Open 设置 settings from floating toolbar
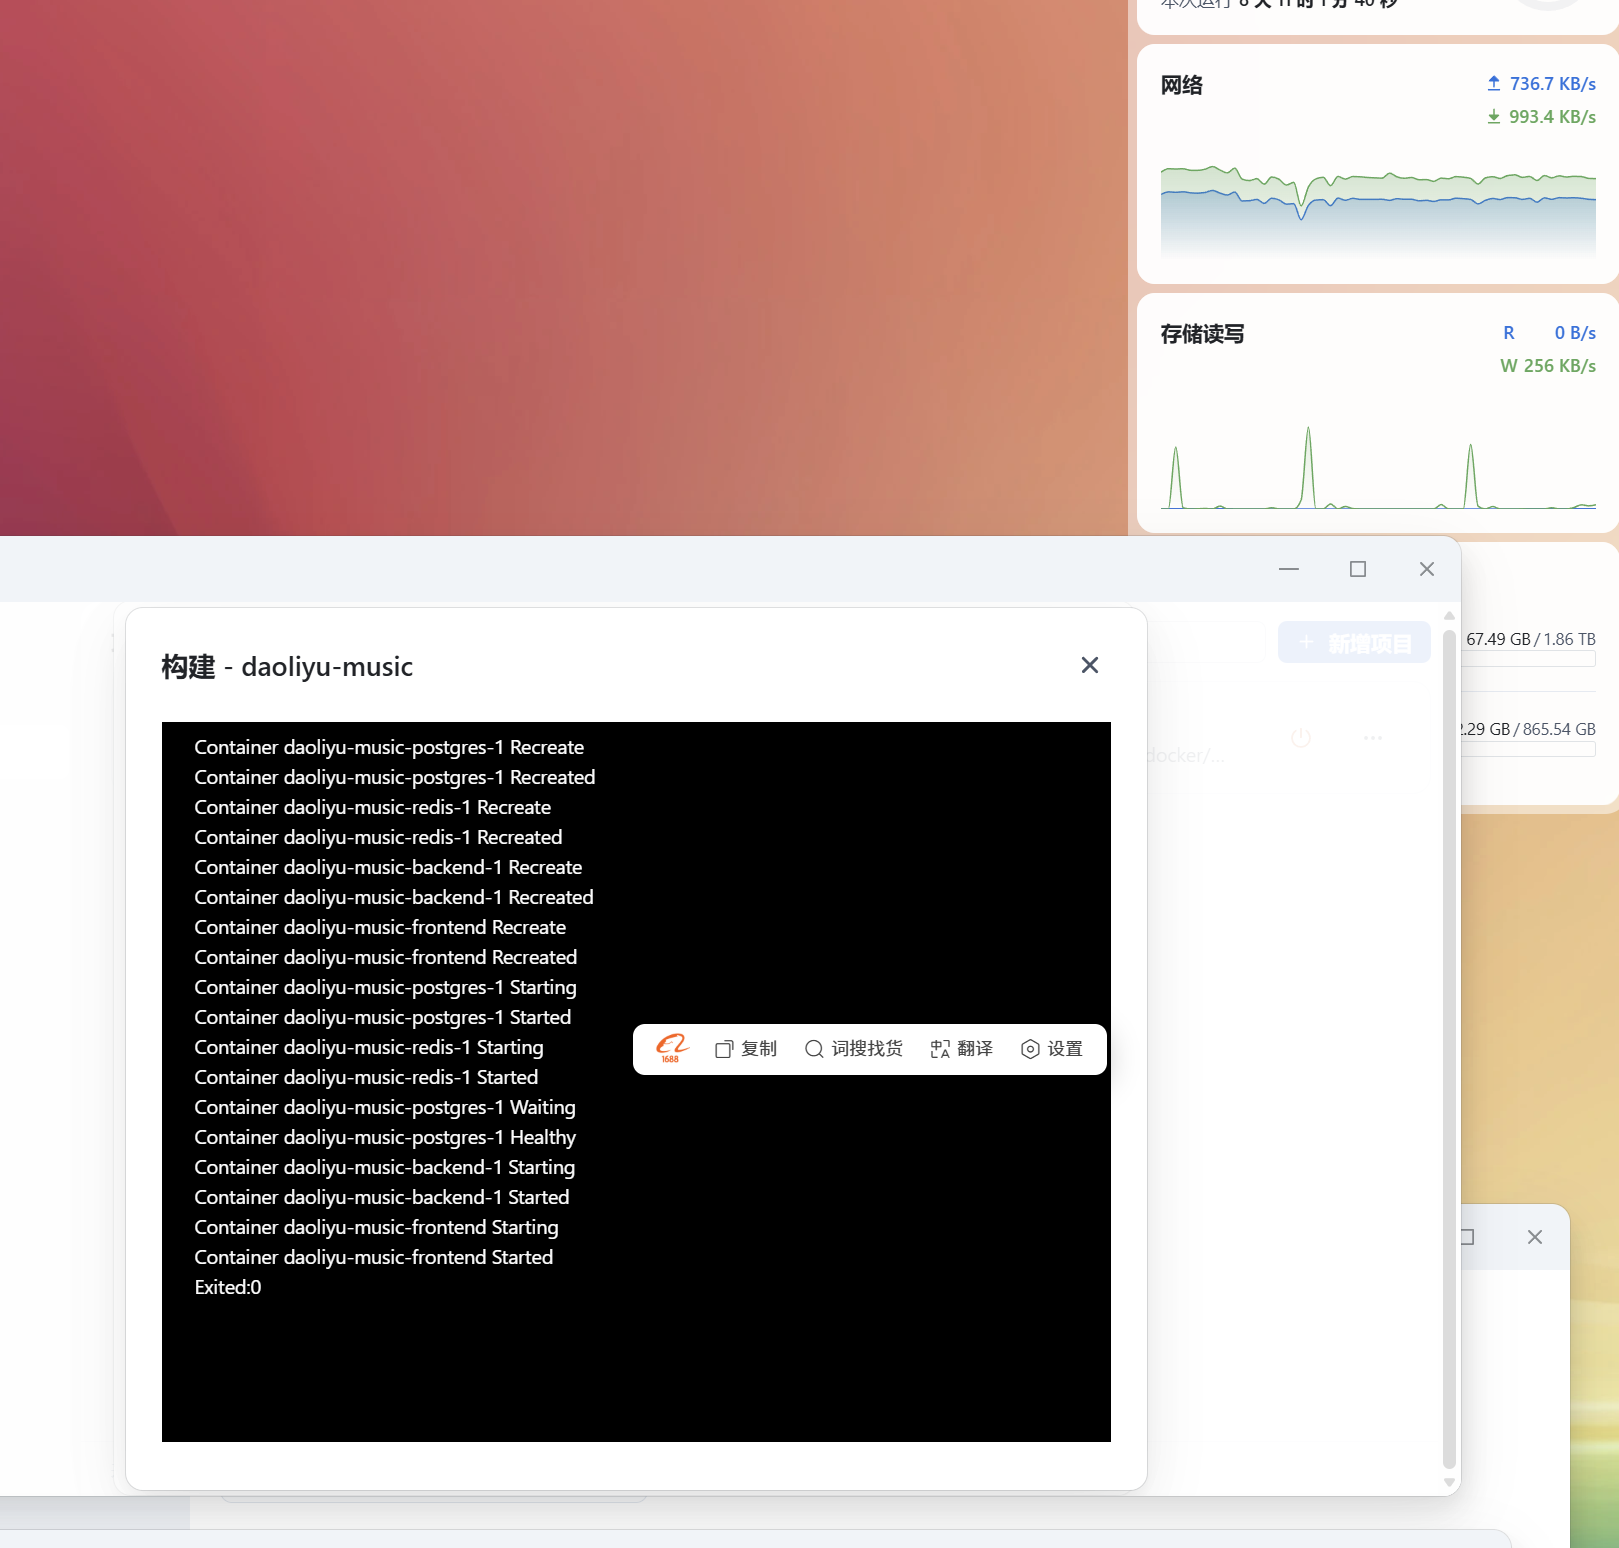 click(x=1051, y=1048)
